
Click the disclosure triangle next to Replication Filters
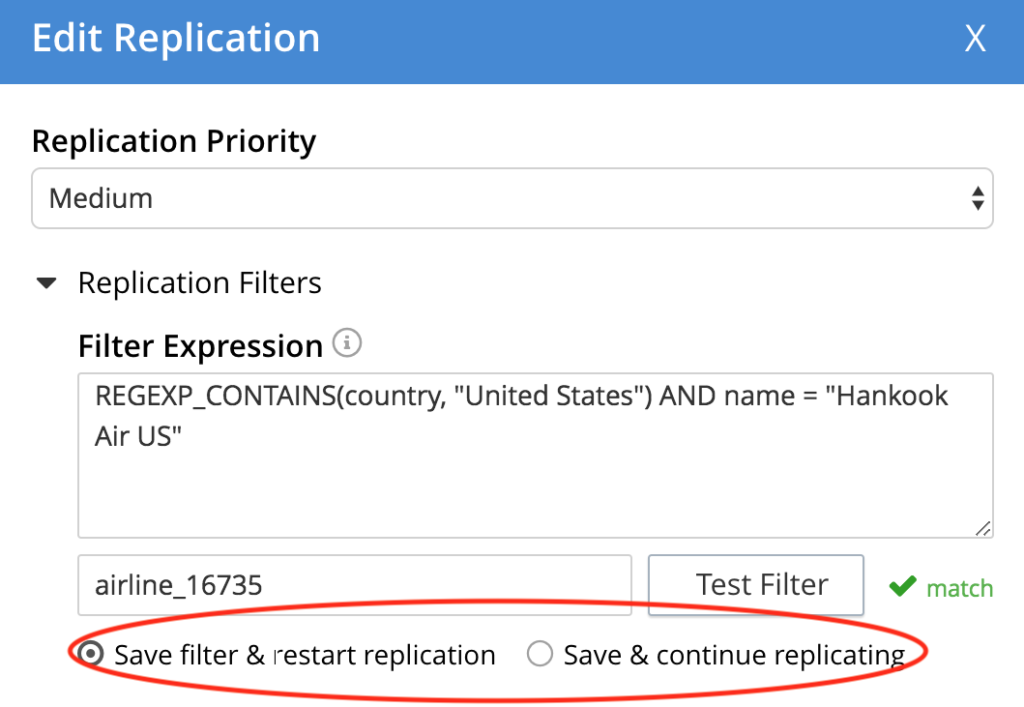point(46,283)
